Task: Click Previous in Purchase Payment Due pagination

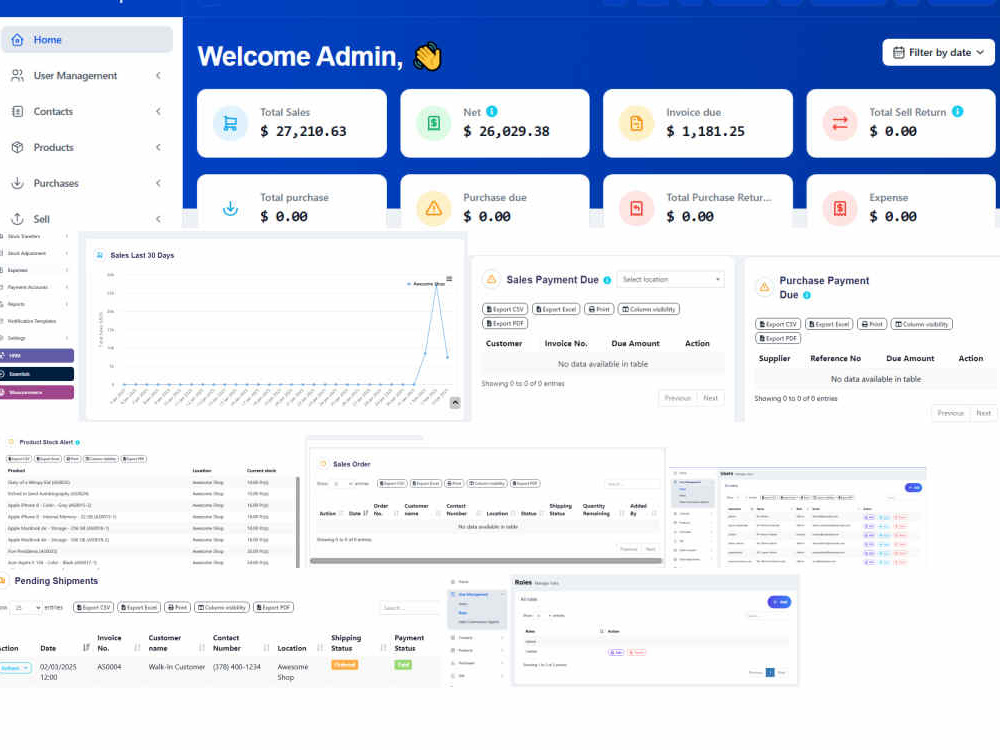Action: point(950,413)
